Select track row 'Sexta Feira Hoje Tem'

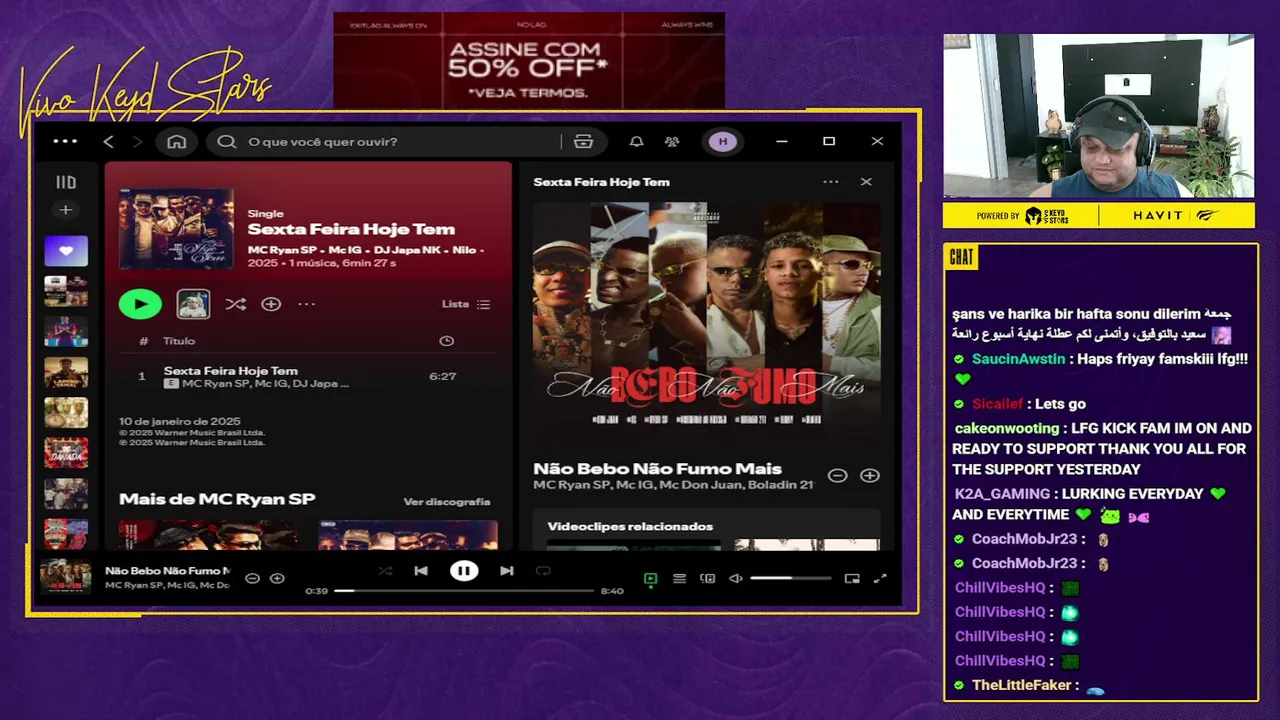point(306,377)
